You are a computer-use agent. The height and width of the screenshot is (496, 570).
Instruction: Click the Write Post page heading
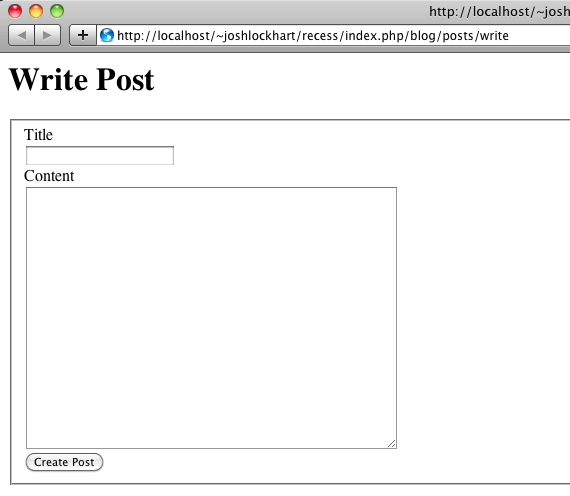pyautogui.click(x=82, y=79)
